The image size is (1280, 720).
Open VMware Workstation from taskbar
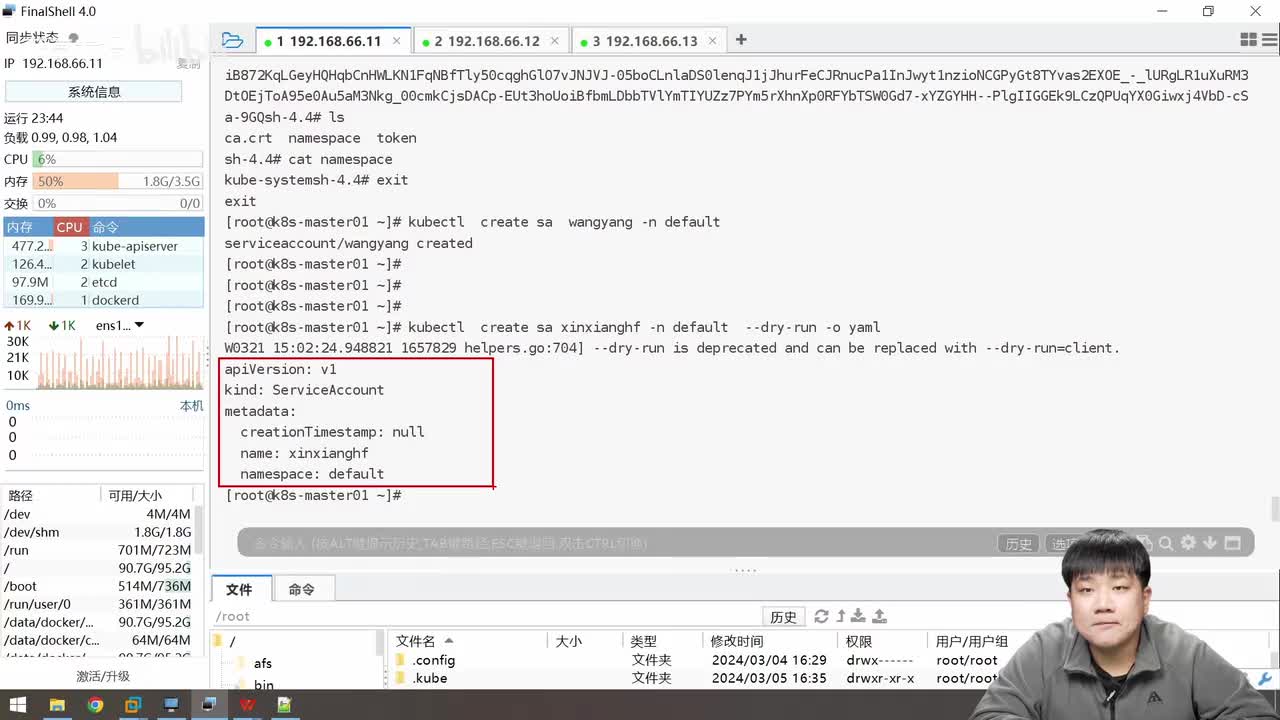pyautogui.click(x=133, y=705)
